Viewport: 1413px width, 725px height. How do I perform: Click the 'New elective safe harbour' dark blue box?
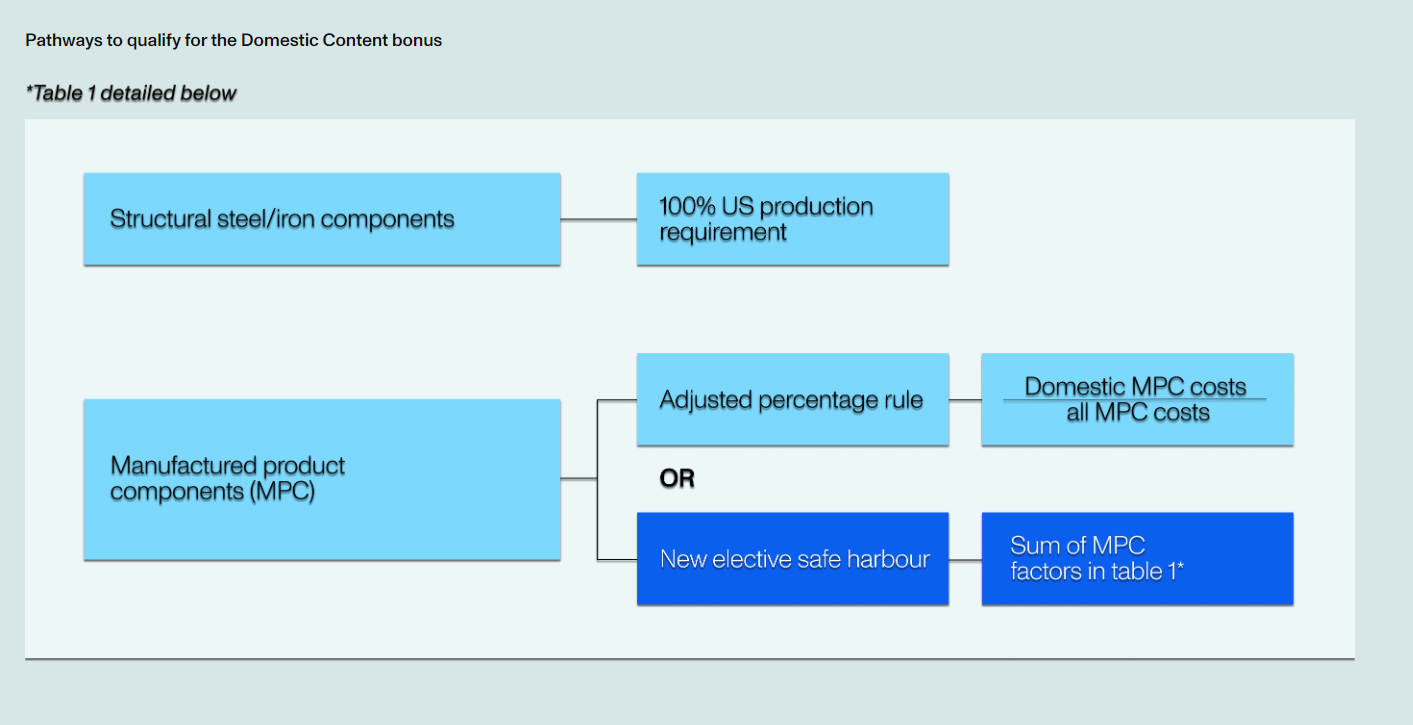click(x=792, y=559)
